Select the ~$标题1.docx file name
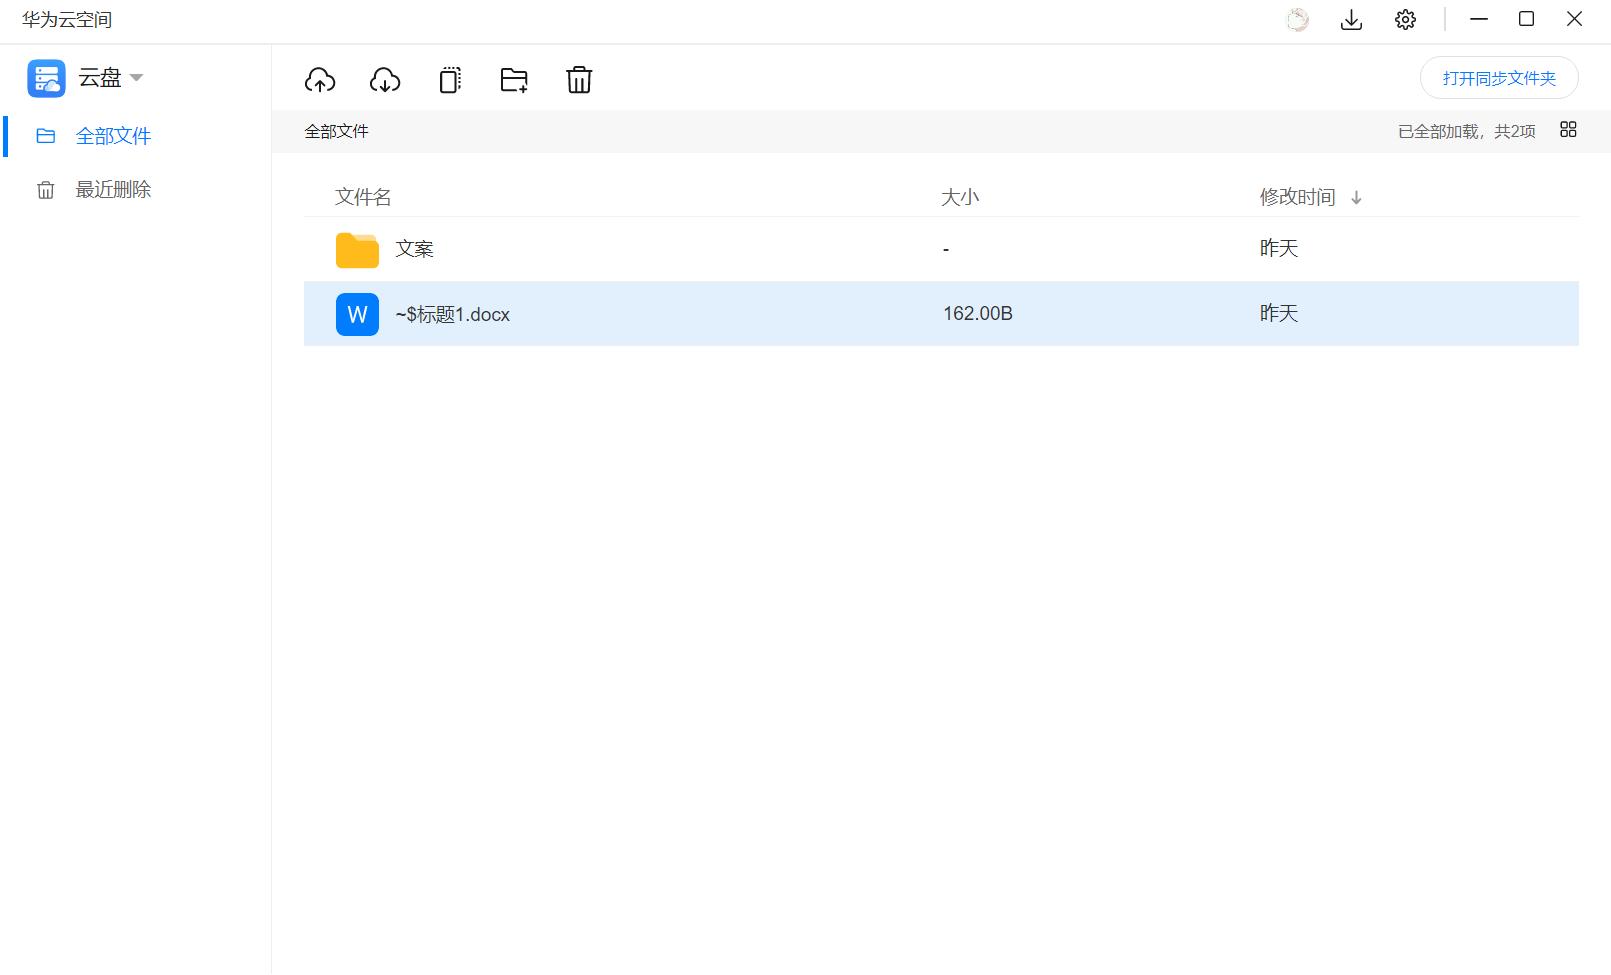The image size is (1611, 975). click(452, 314)
